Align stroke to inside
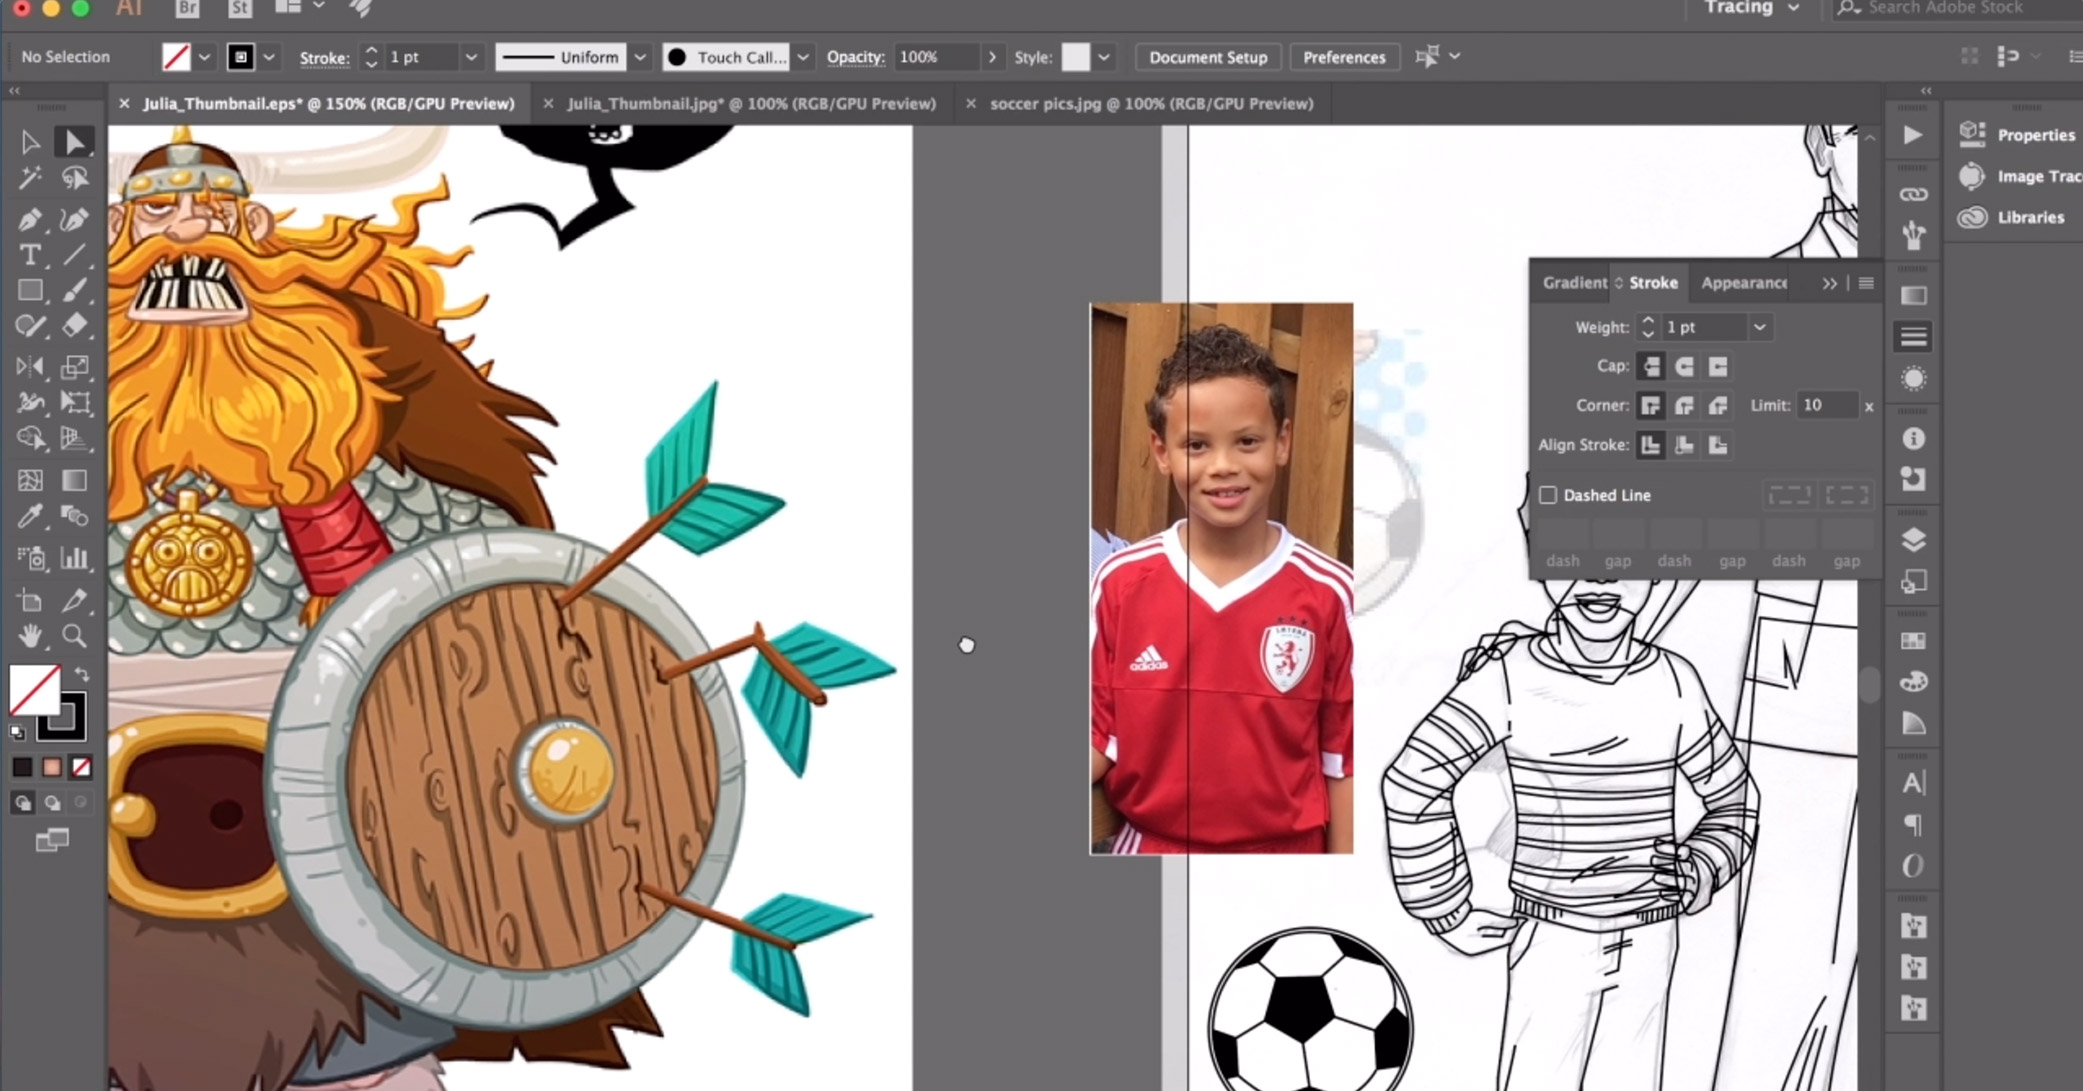2083x1091 pixels. [1684, 445]
